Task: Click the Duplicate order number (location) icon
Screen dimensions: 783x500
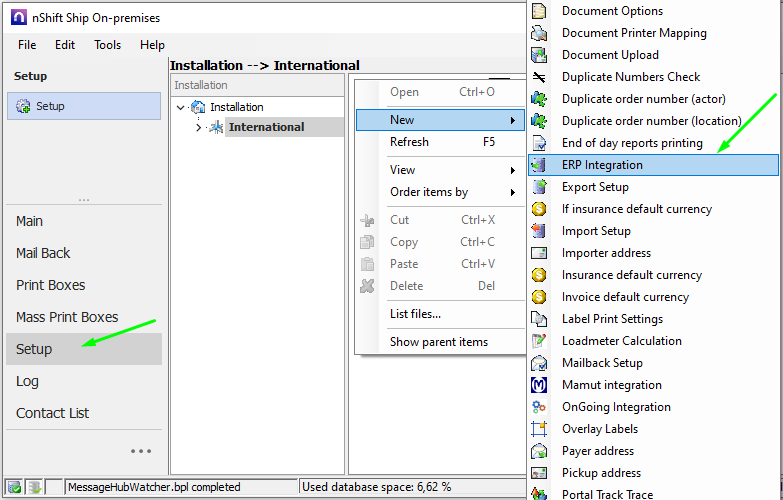Action: (539, 121)
